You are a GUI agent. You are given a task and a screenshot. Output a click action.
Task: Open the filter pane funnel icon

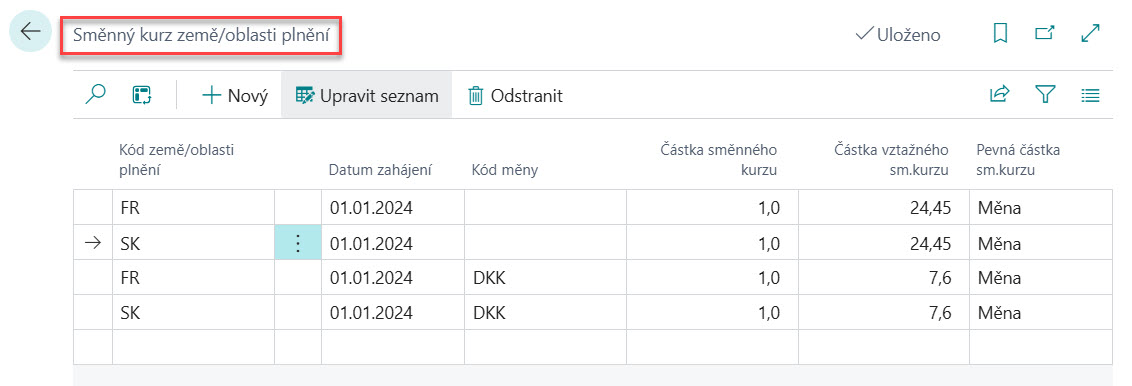1045,95
